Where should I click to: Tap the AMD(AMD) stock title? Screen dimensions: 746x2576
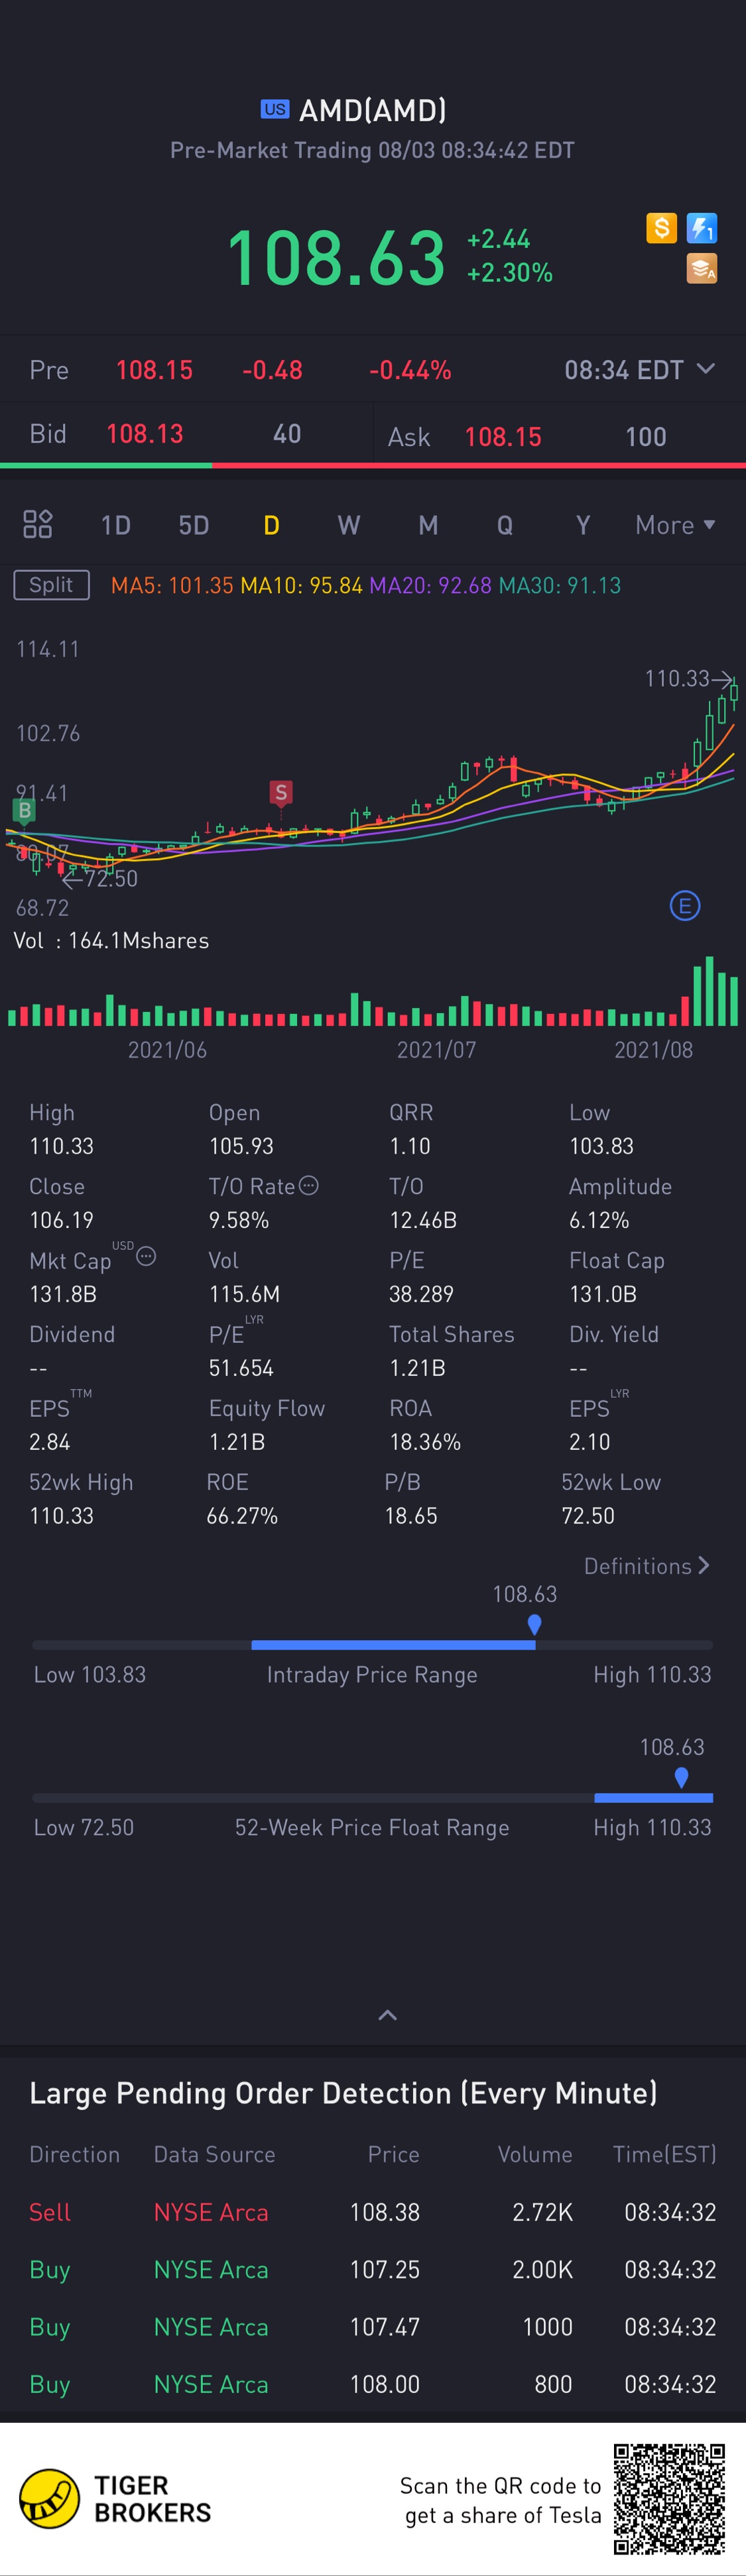pos(373,110)
